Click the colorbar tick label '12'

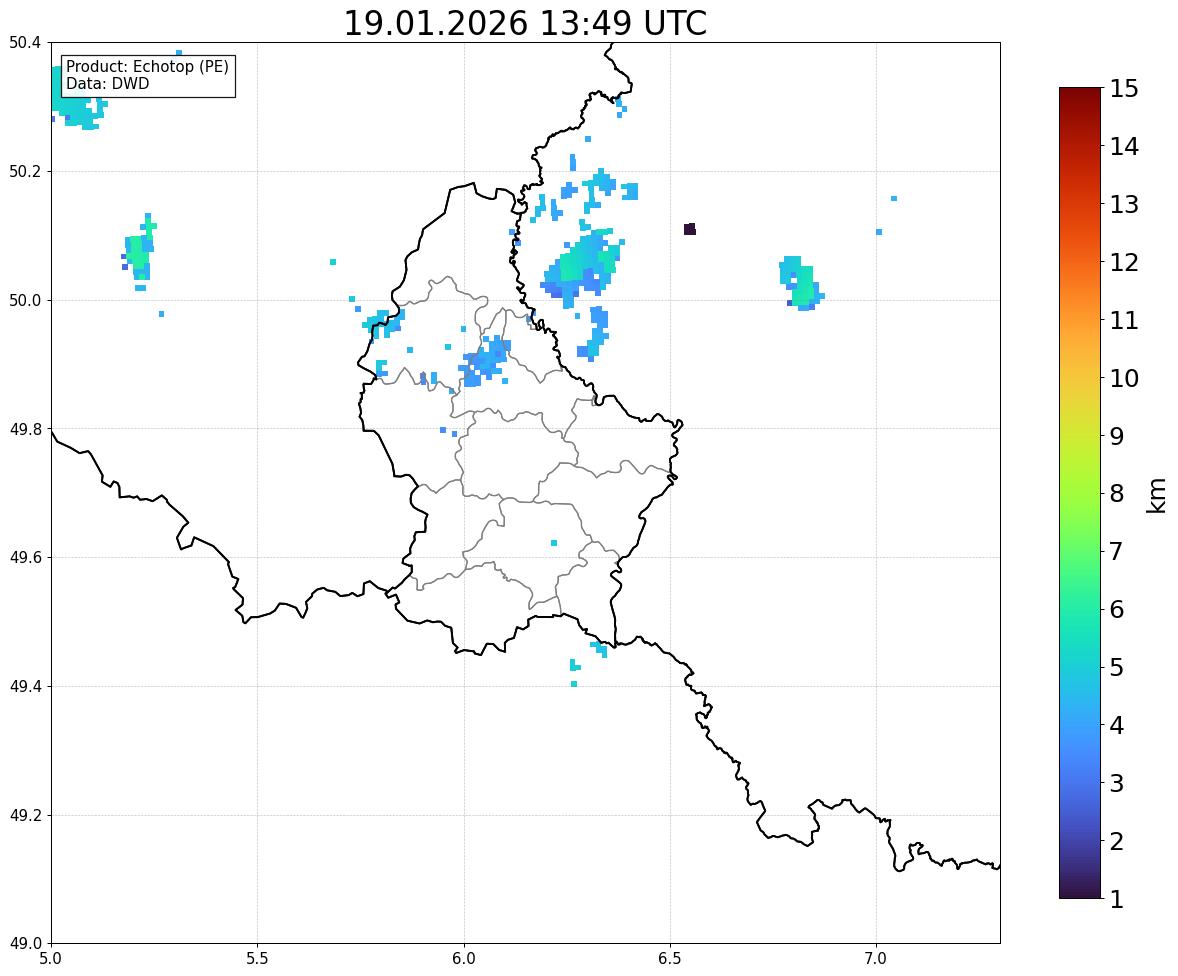(x=1124, y=262)
